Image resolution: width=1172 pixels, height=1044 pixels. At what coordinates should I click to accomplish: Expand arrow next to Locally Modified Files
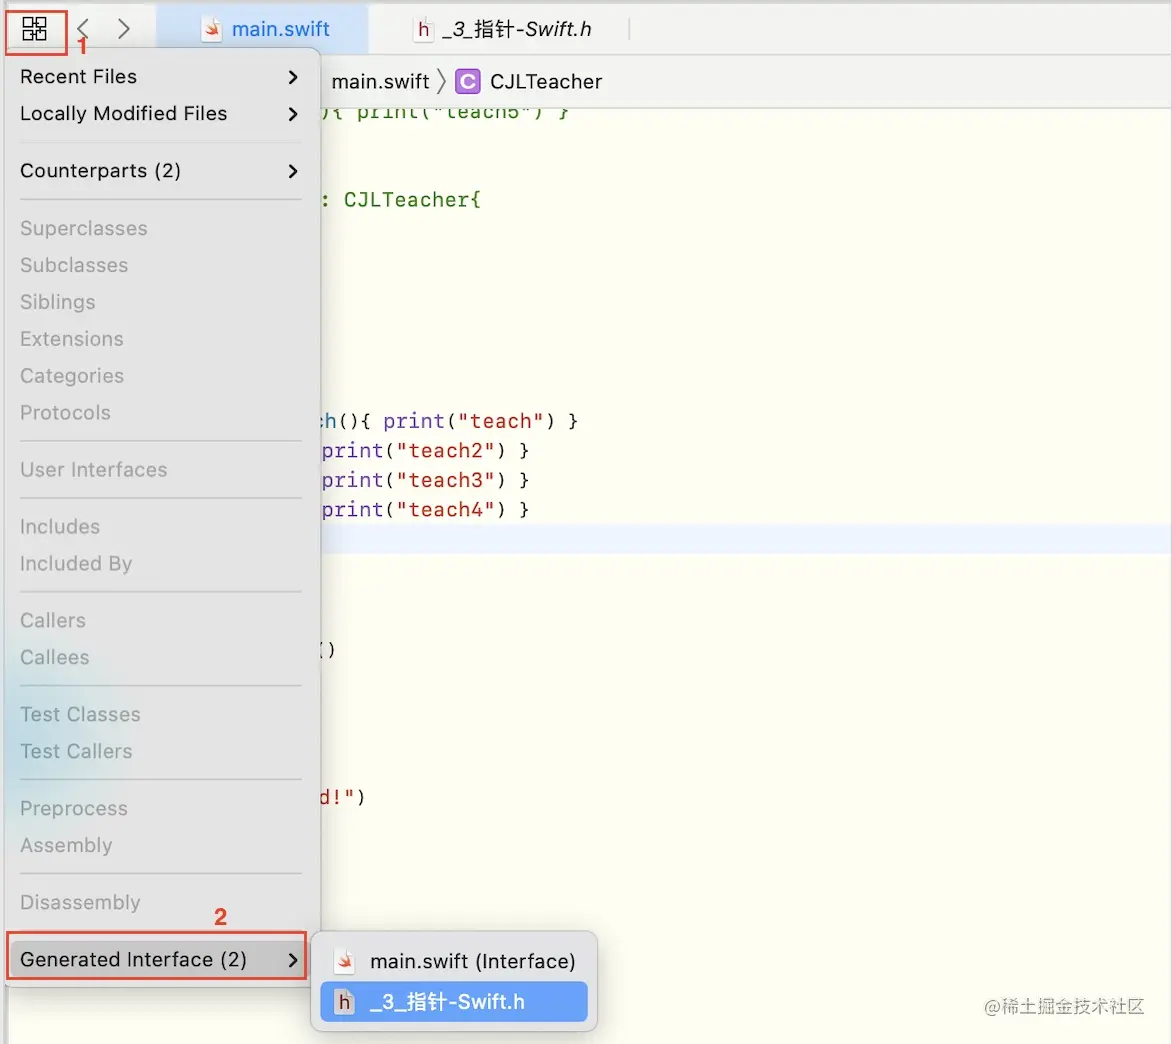point(293,114)
